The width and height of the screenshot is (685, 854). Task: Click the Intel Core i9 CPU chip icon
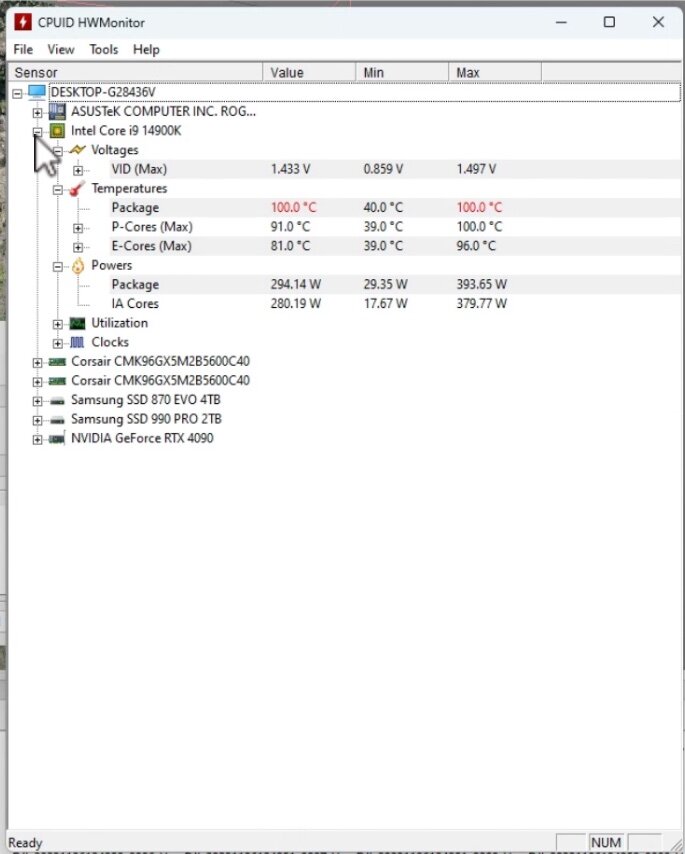click(57, 131)
